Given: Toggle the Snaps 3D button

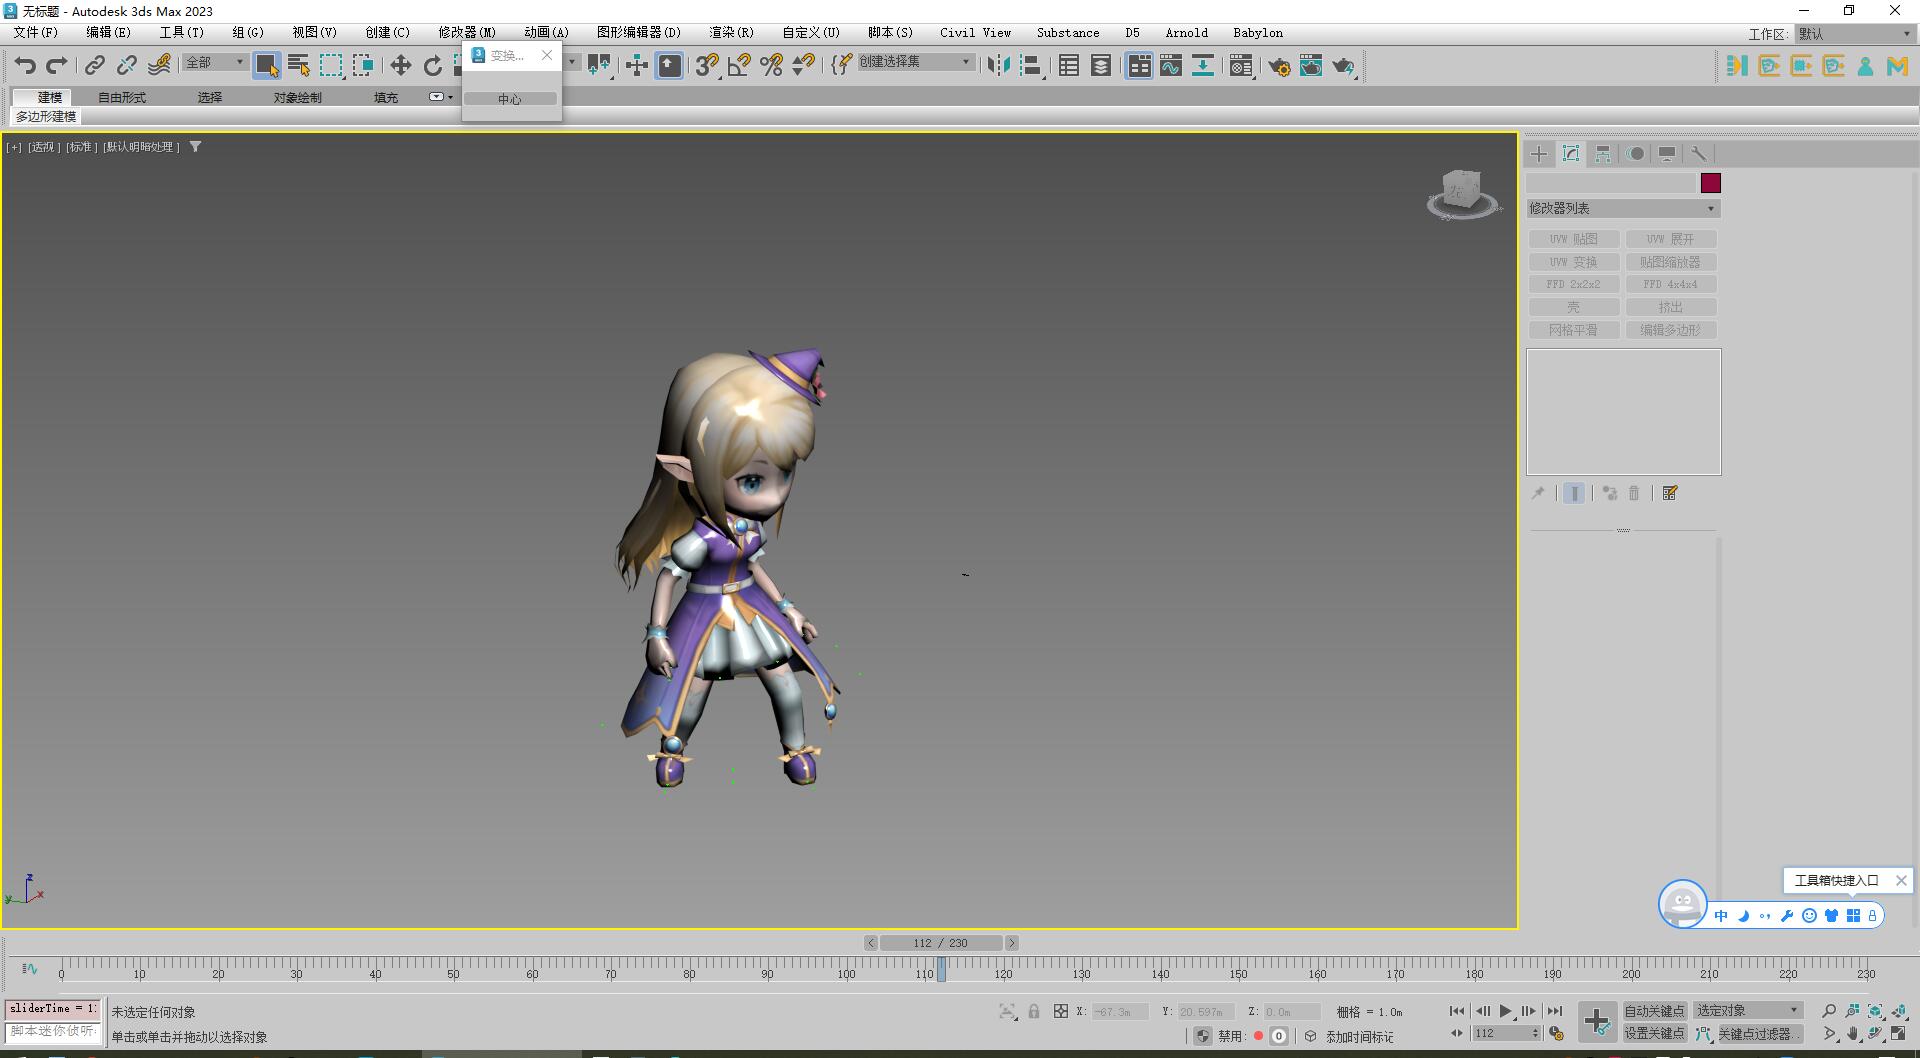Looking at the screenshot, I should click(x=707, y=66).
